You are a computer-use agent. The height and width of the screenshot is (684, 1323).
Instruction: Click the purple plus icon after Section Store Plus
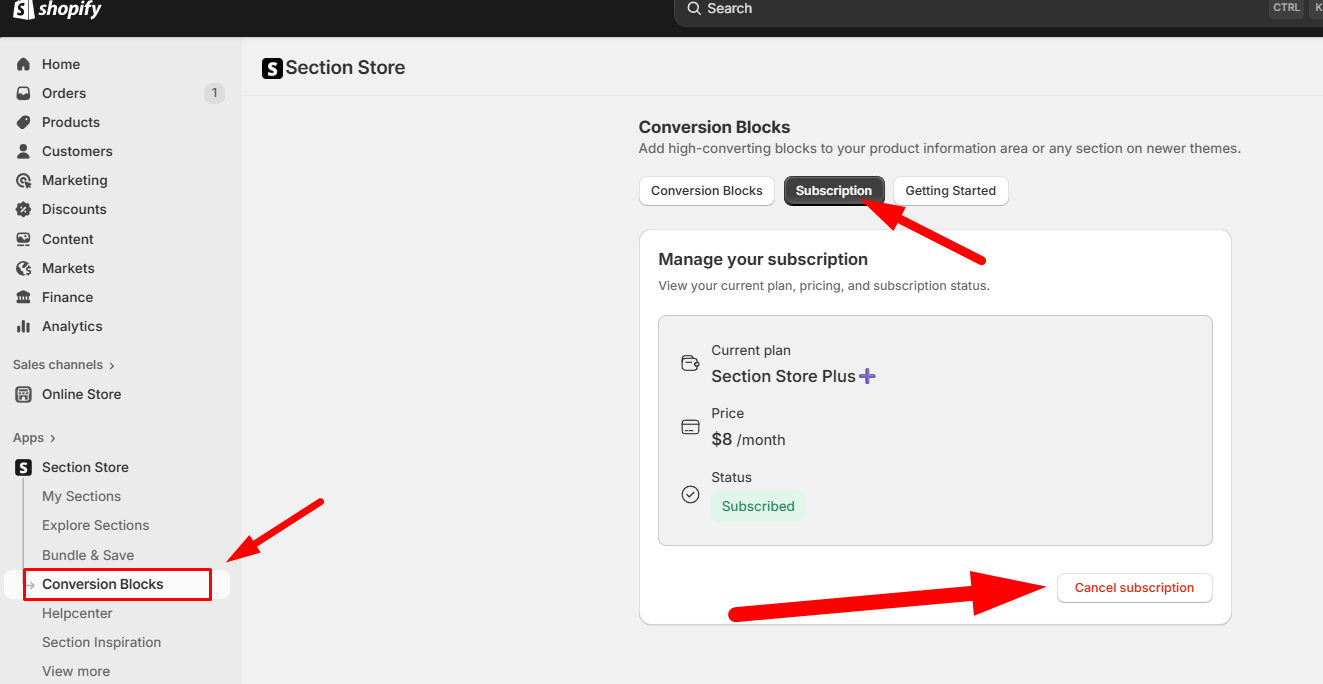[x=867, y=376]
